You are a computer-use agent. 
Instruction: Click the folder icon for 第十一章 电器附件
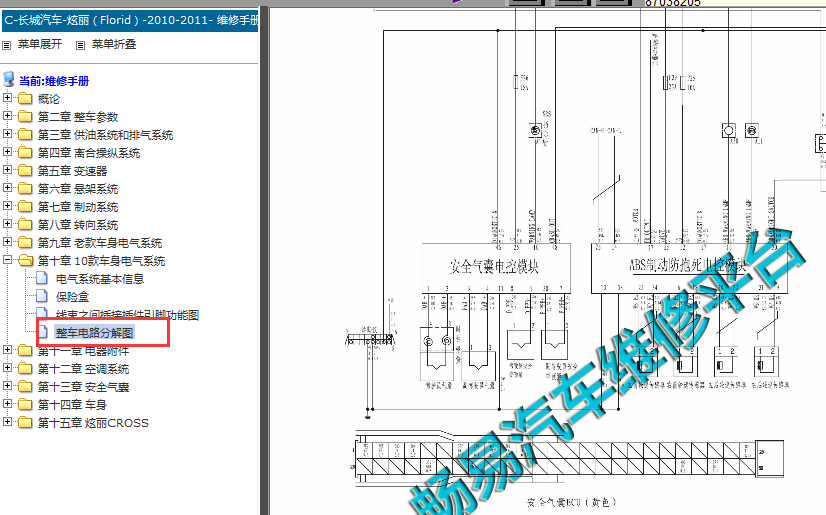tap(25, 351)
